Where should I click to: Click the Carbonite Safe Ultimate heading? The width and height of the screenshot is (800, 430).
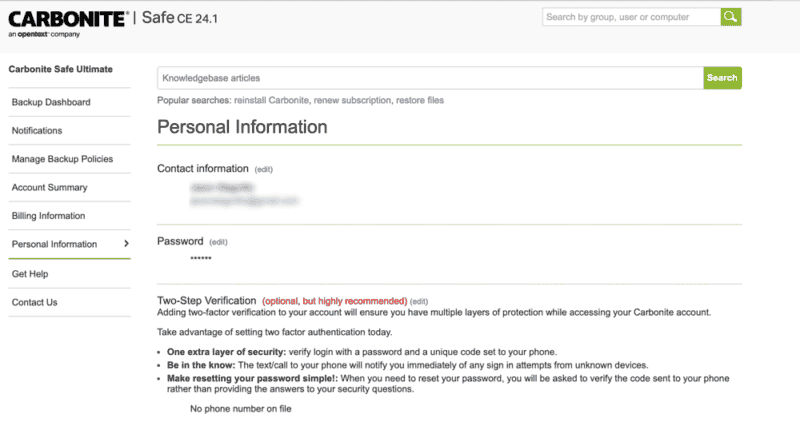pos(60,69)
